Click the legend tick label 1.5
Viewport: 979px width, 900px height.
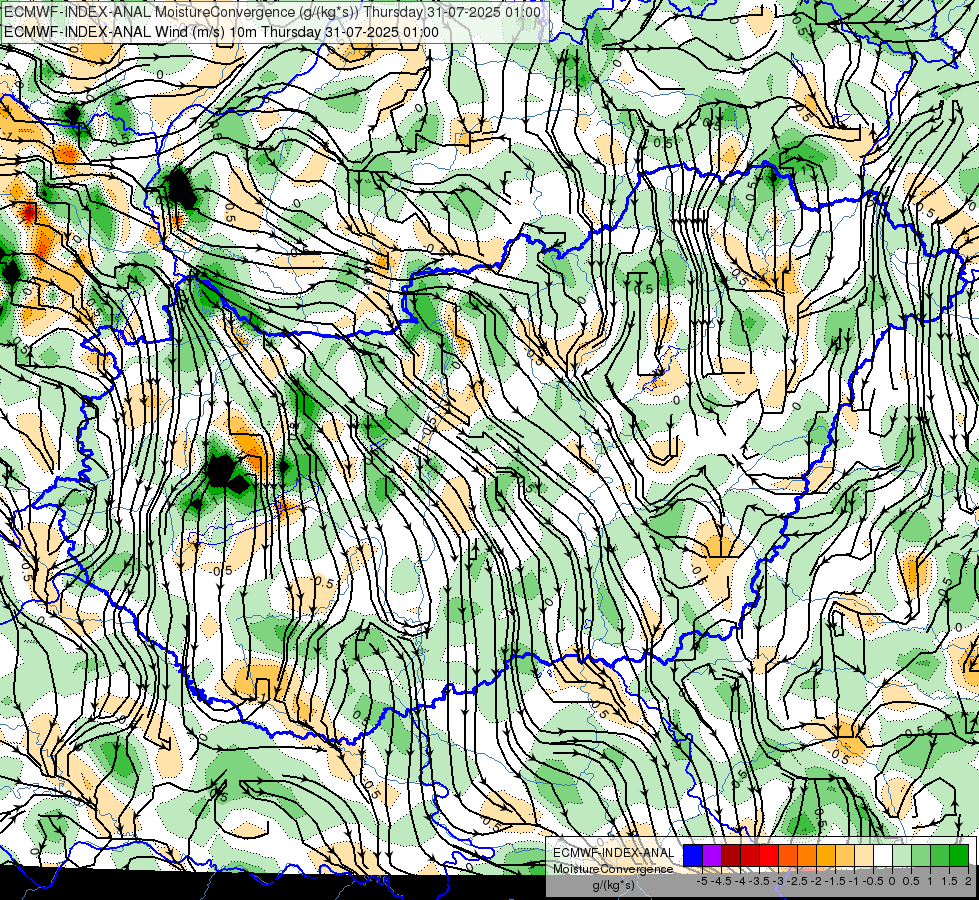[950, 881]
